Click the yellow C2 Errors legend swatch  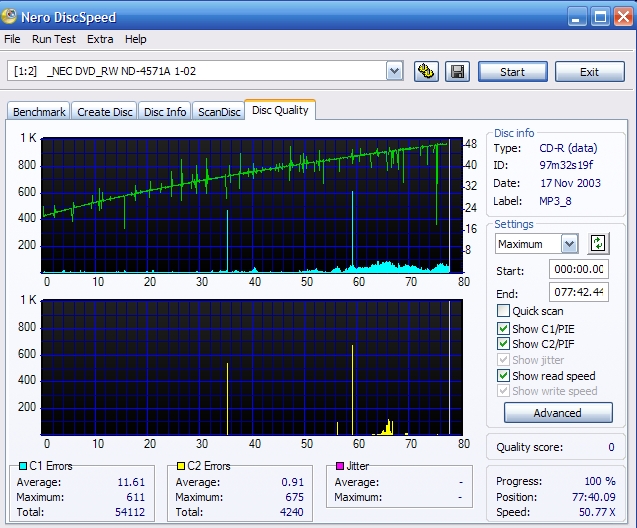coord(181,466)
